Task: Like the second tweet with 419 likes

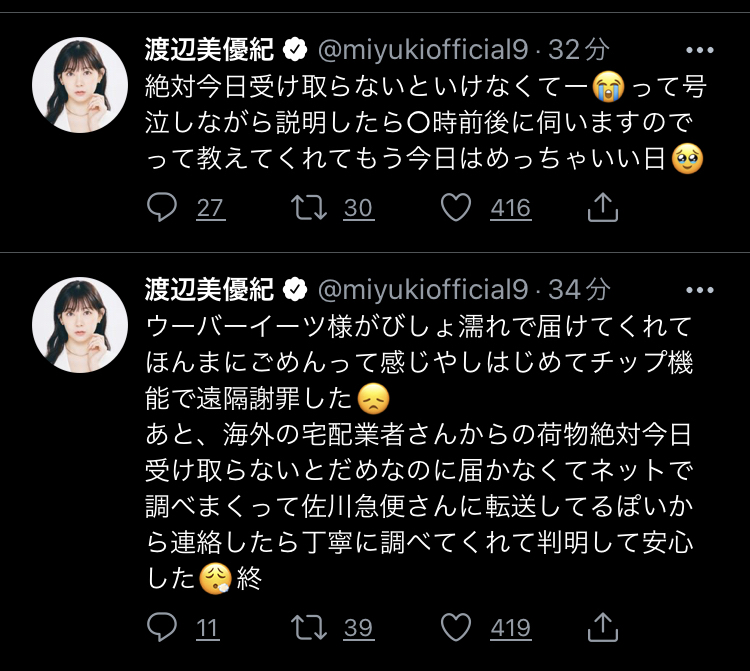Action: (x=456, y=627)
